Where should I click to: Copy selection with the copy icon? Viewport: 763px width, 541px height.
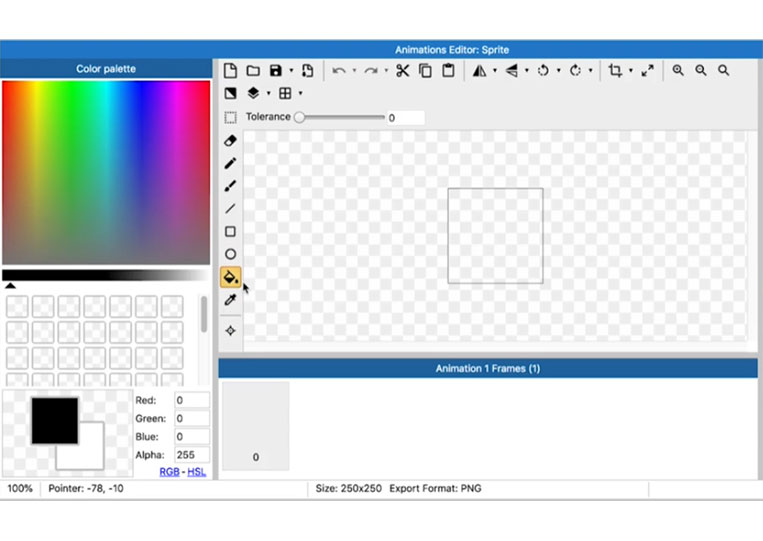click(425, 71)
